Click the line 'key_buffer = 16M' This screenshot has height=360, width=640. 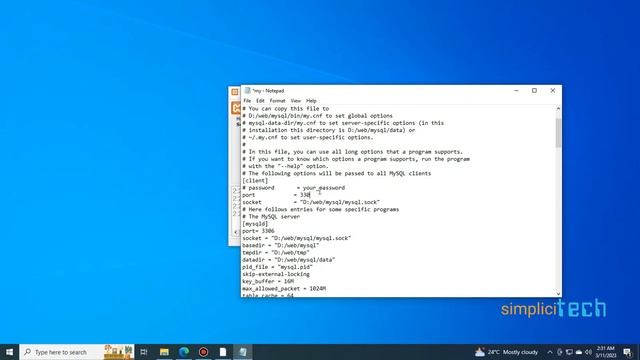pyautogui.click(x=268, y=281)
